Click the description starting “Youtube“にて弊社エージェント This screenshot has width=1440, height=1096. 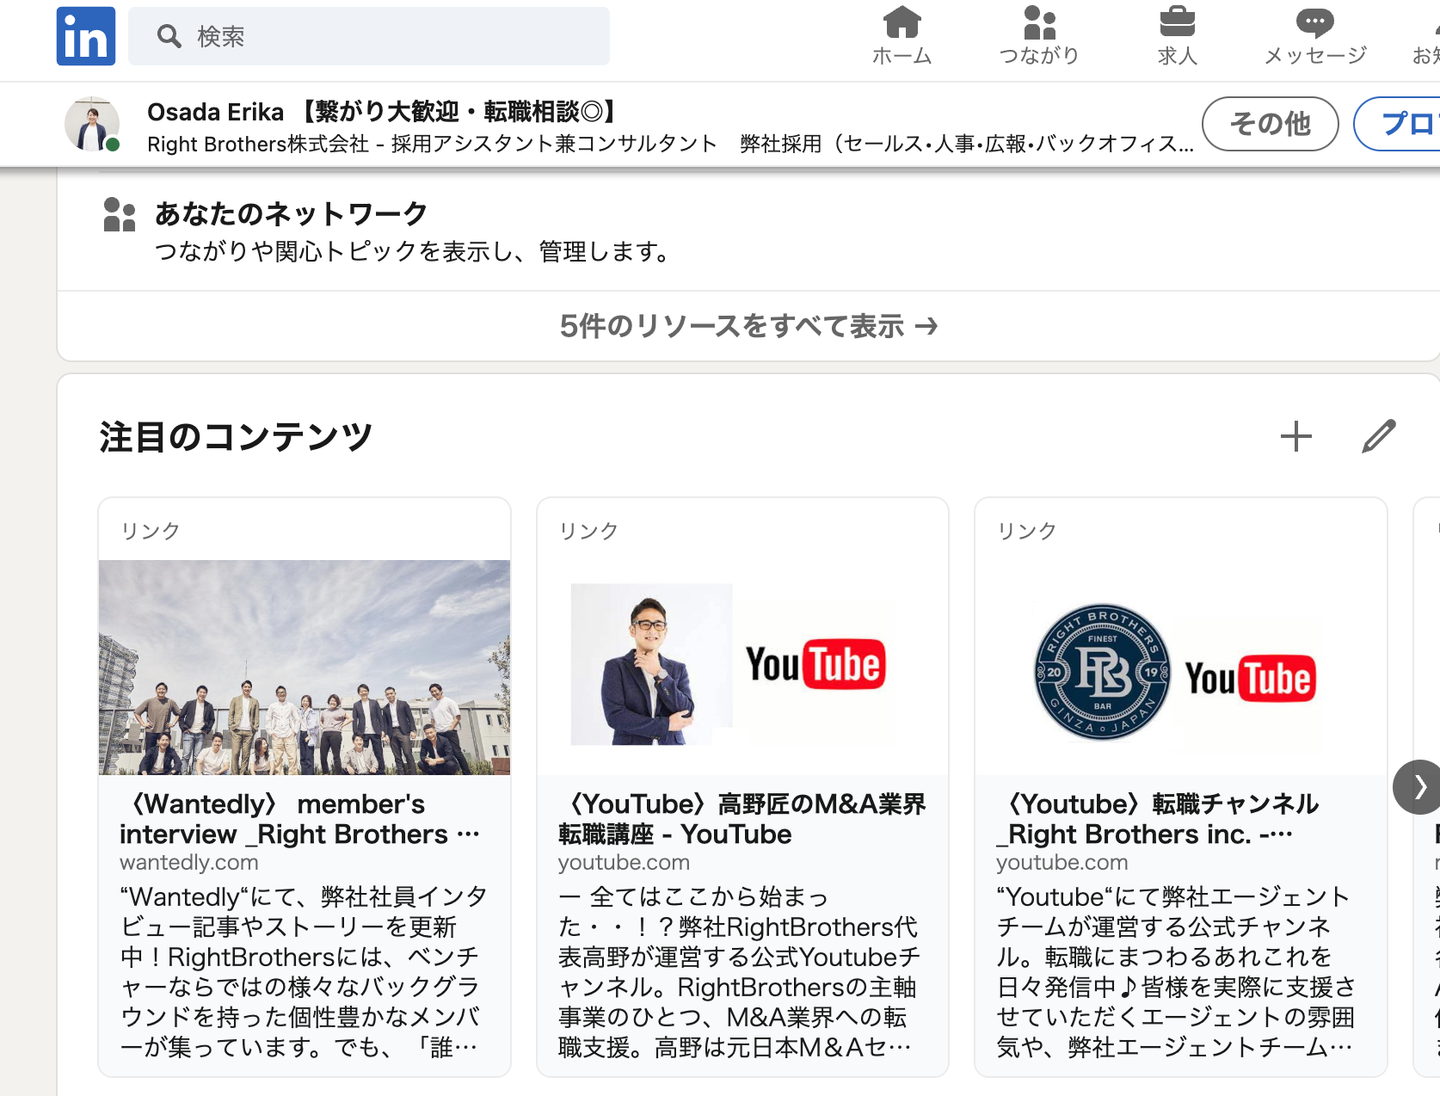(x=1177, y=972)
